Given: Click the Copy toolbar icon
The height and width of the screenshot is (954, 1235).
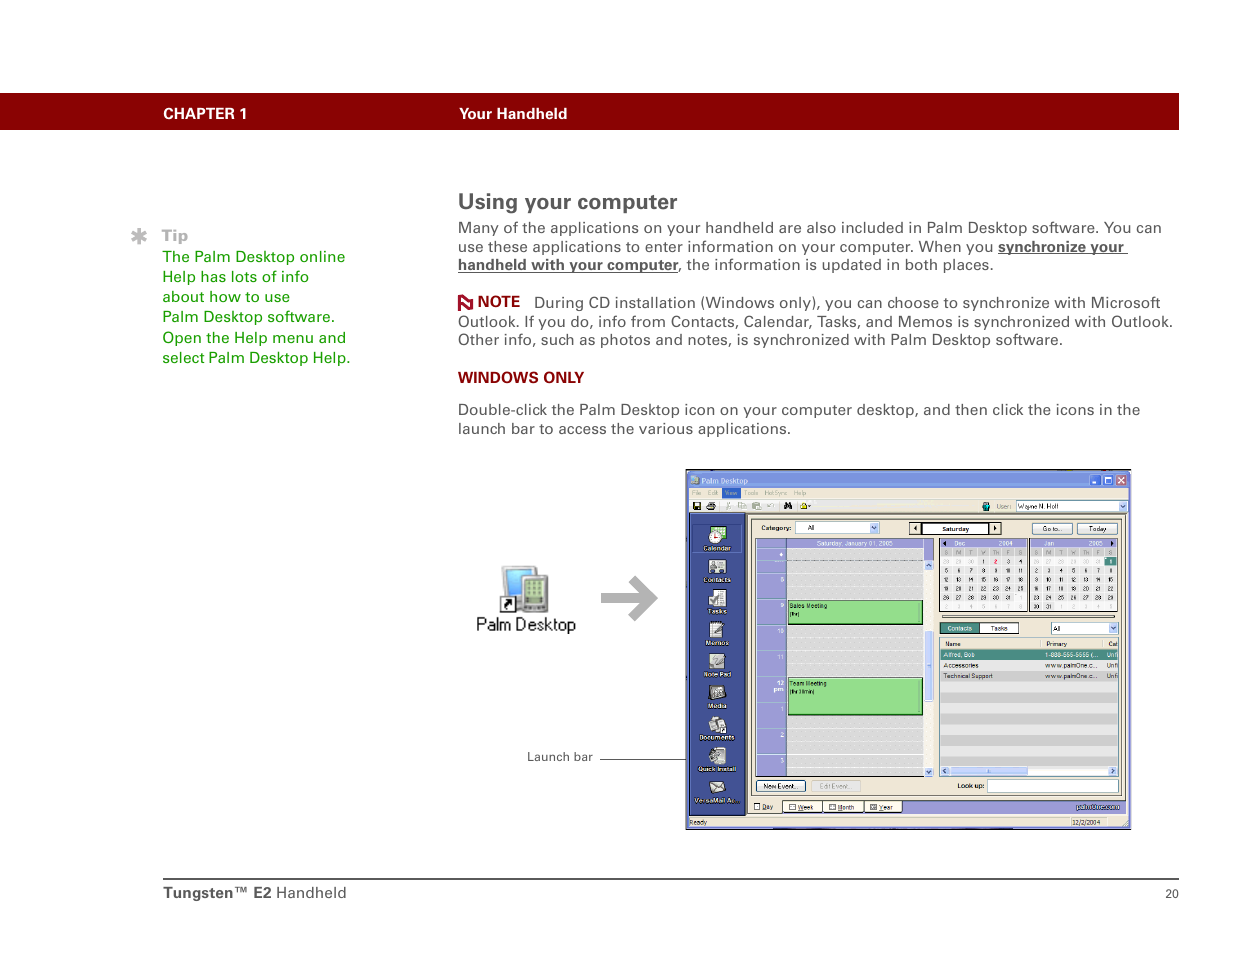Looking at the screenshot, I should pyautogui.click(x=742, y=506).
